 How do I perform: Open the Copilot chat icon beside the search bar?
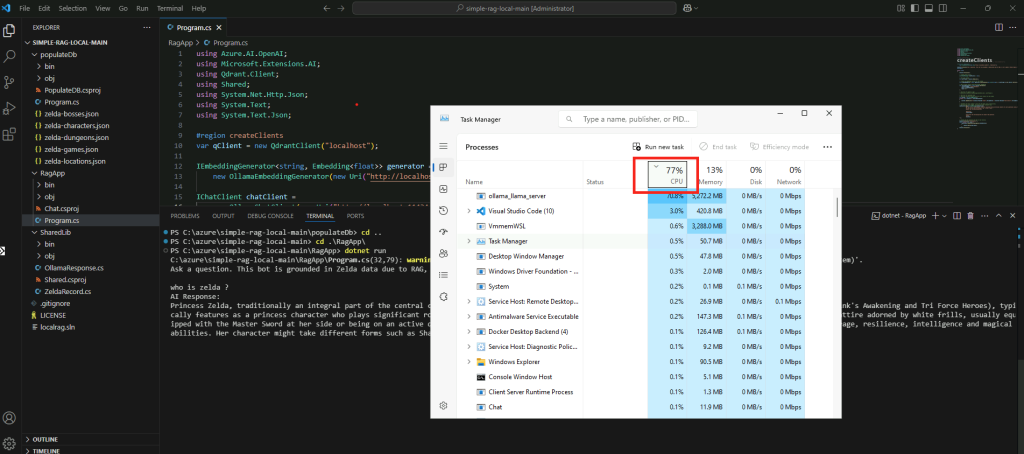pos(688,8)
